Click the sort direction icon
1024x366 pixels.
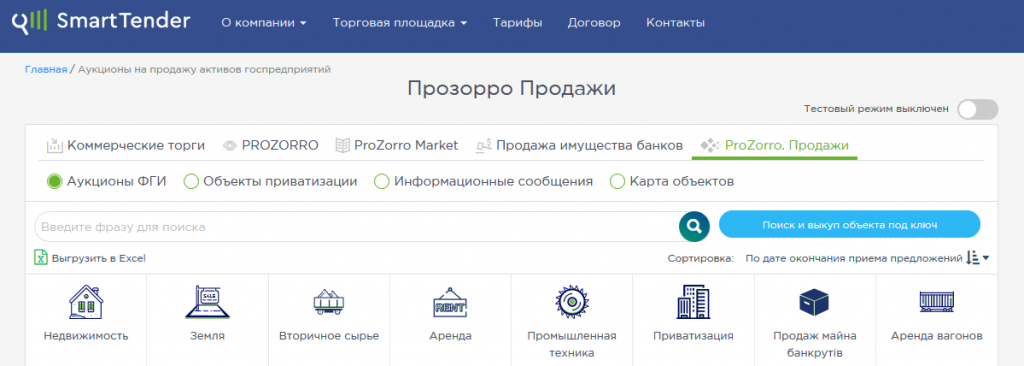973,259
